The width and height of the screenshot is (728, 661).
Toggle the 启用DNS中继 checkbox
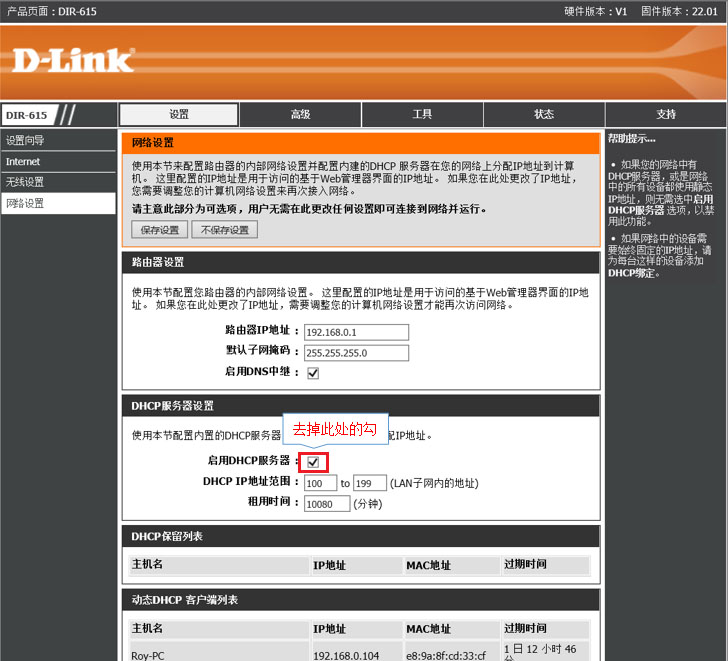click(x=313, y=373)
